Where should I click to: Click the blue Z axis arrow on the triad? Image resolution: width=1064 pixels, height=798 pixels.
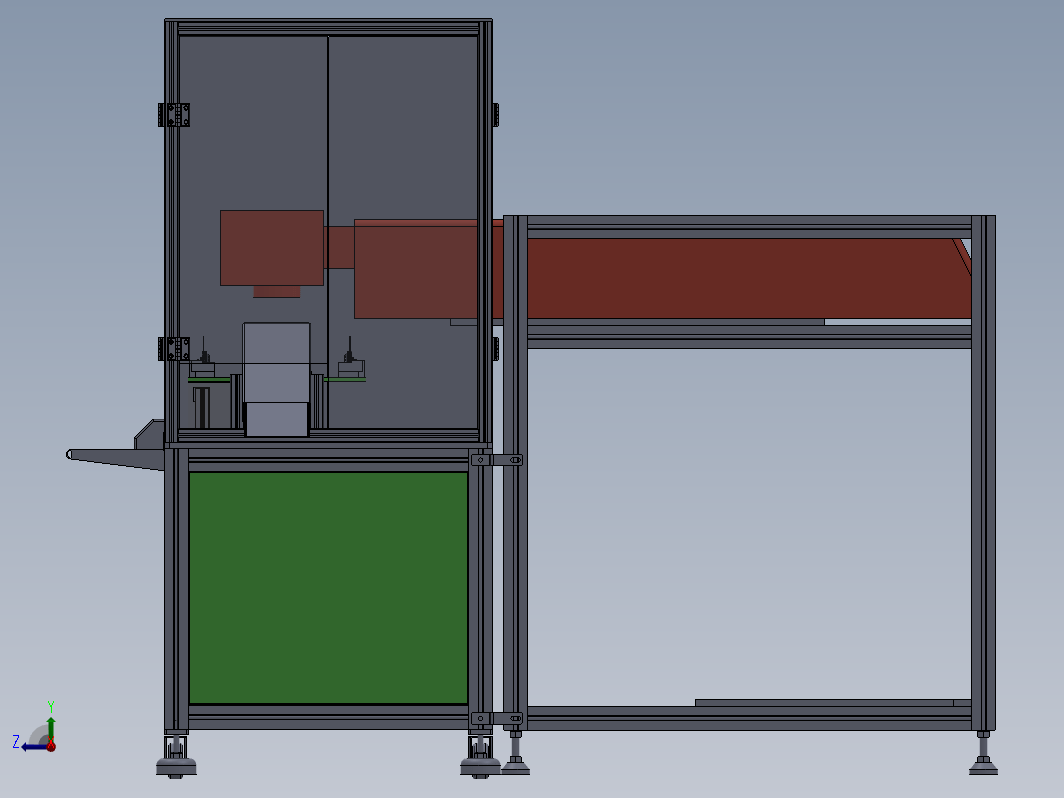coord(33,747)
